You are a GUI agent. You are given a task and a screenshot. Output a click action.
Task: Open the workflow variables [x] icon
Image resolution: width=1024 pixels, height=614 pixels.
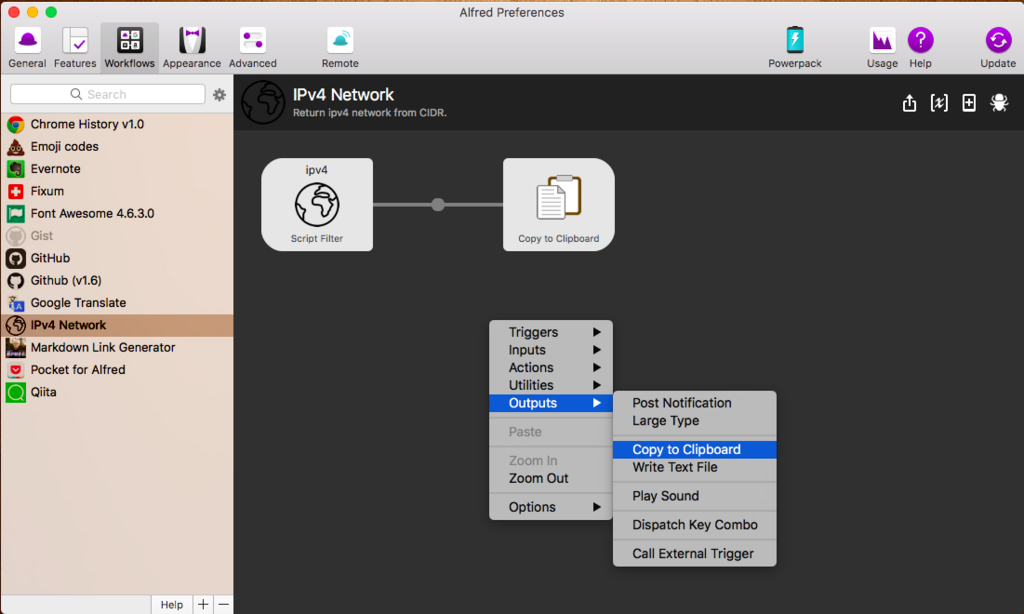coord(939,103)
